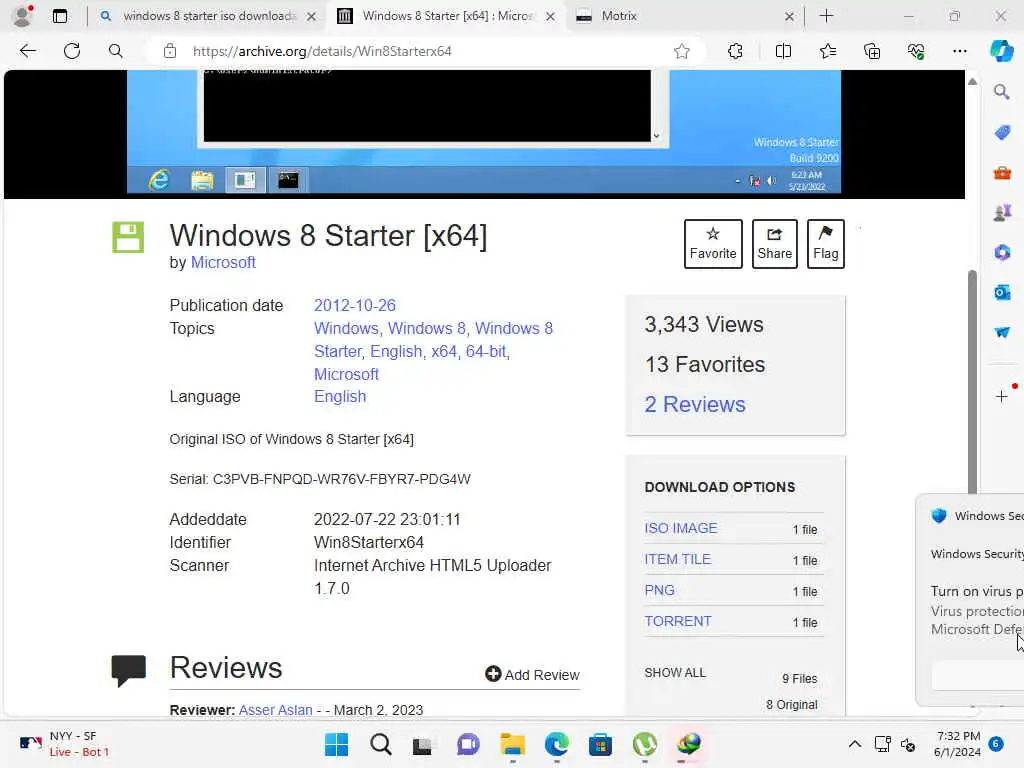Viewport: 1024px width, 768px height.
Task: Download ITEM TILE file
Action: point(677,559)
